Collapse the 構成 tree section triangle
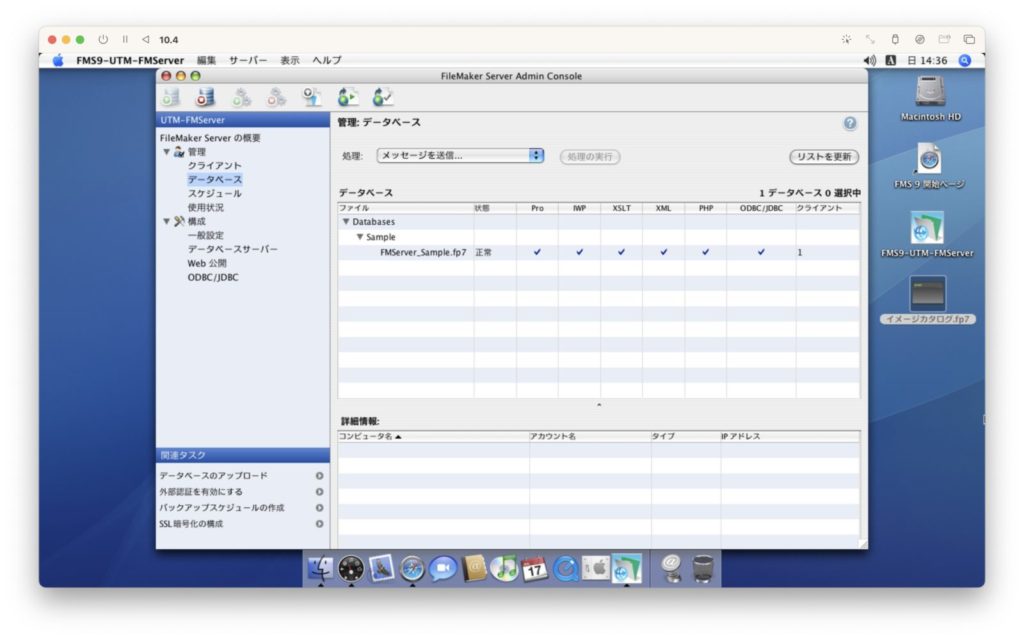 tap(167, 221)
